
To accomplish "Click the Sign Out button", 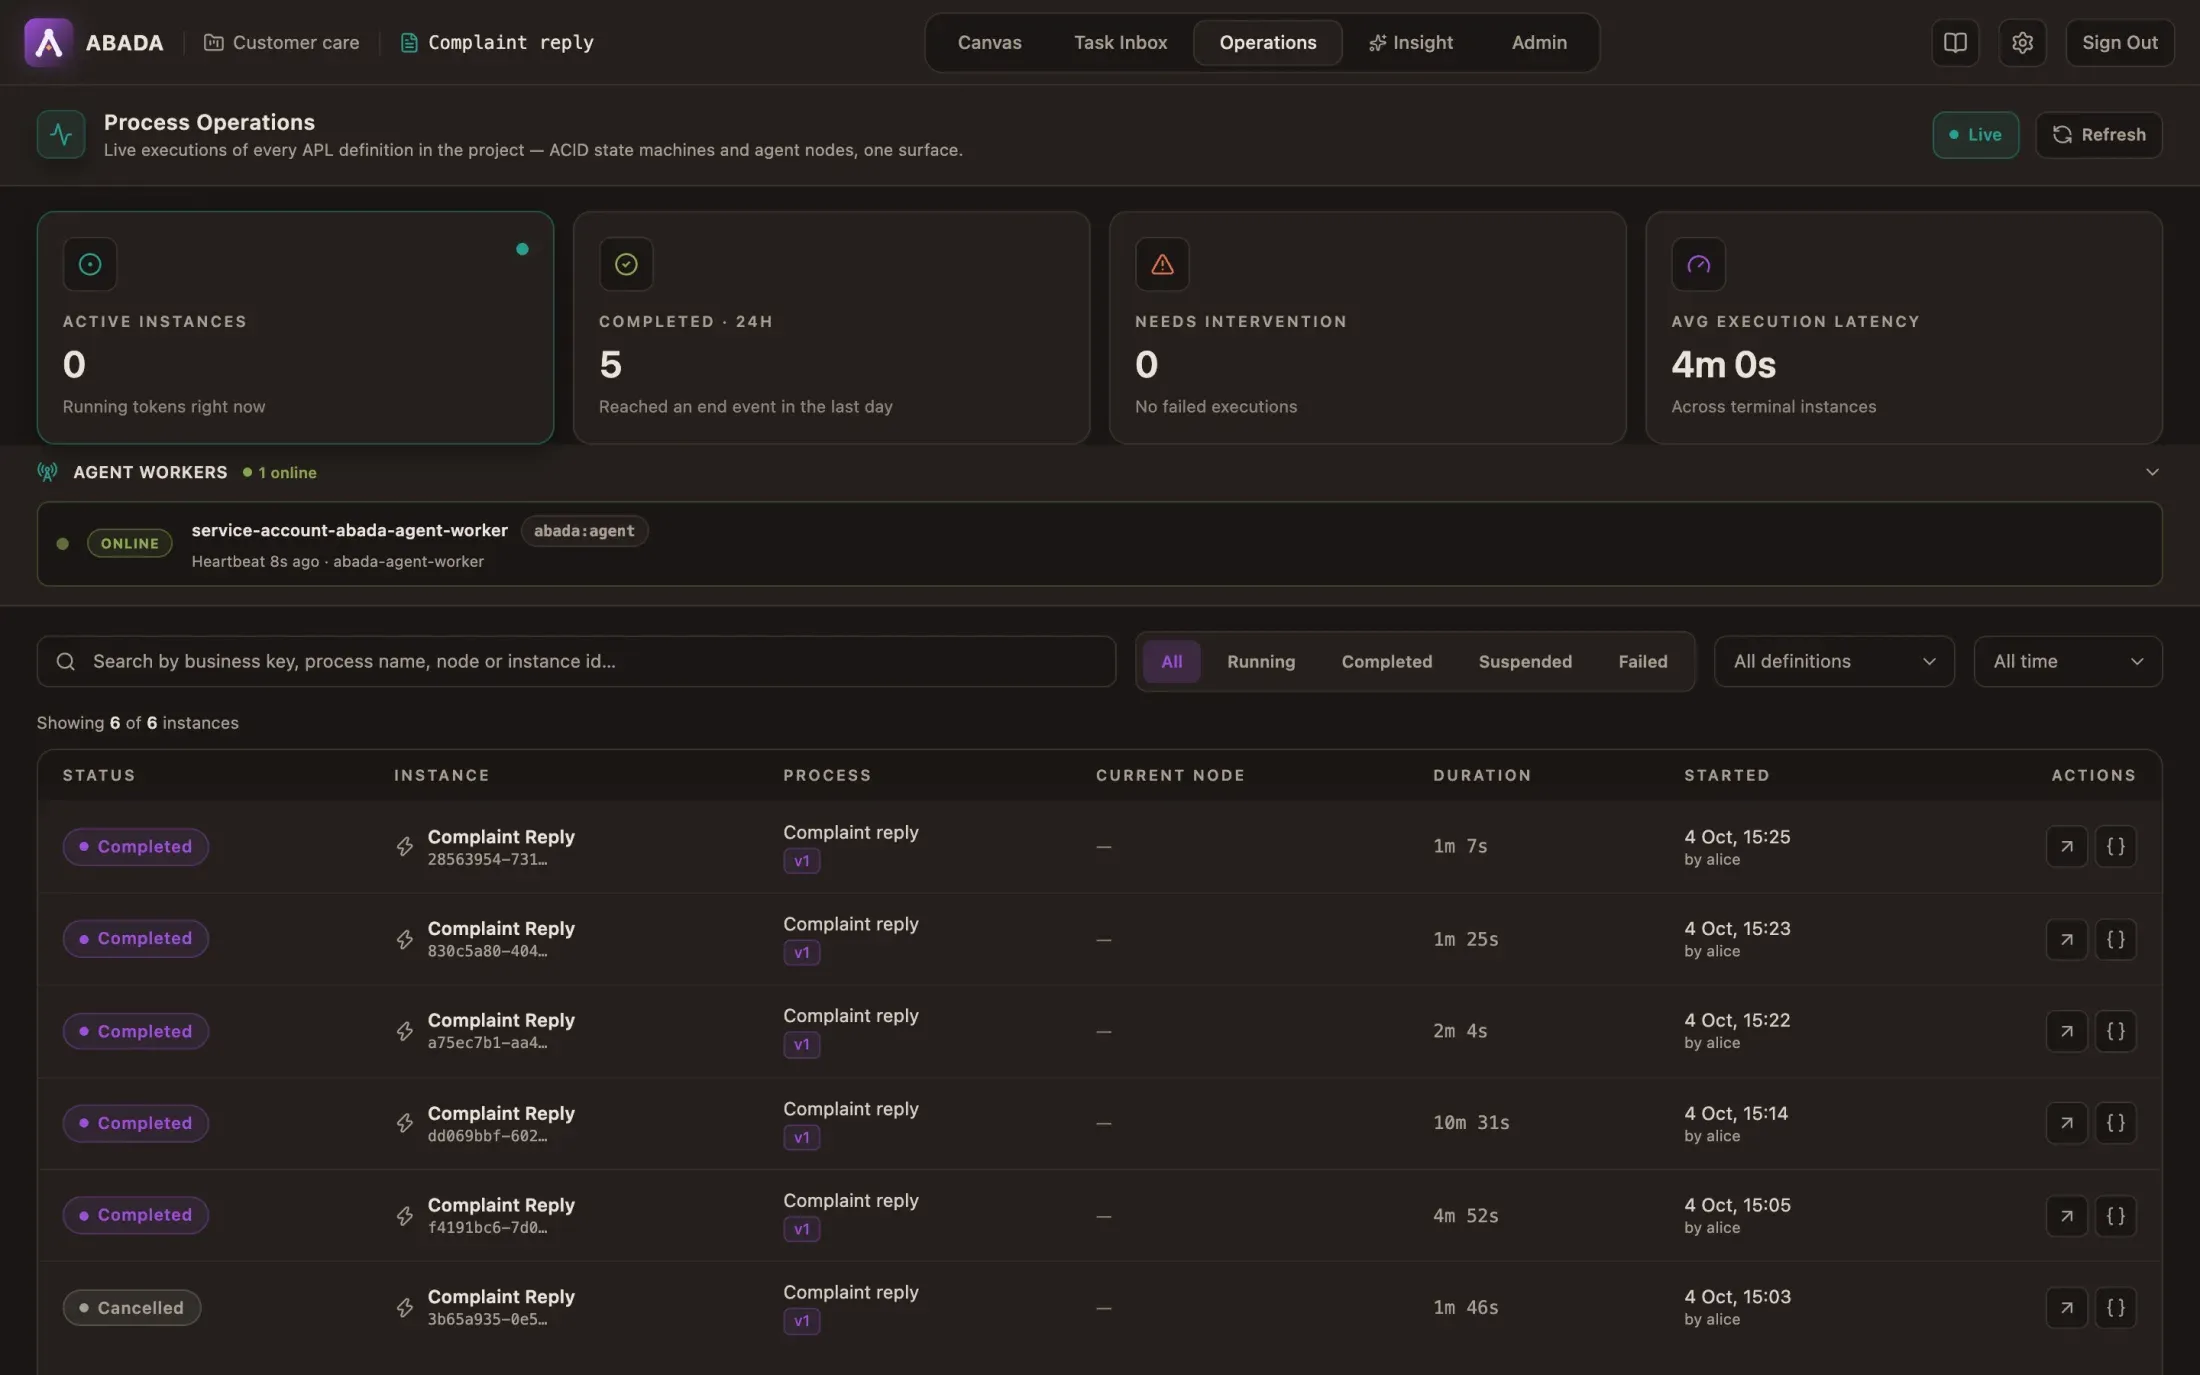I will 2119,43.
